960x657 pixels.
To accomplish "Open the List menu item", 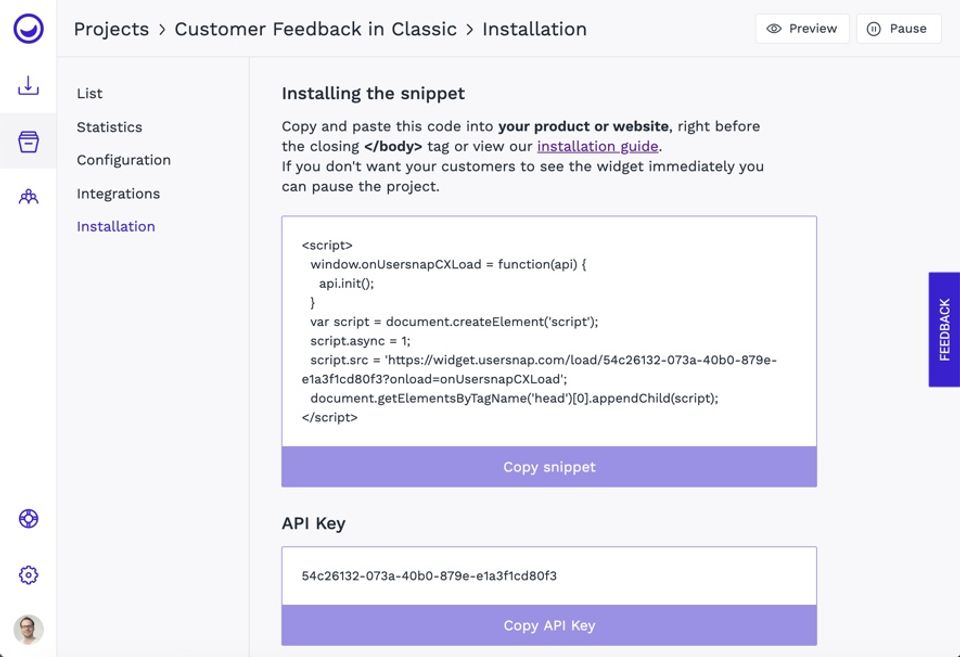I will 90,93.
